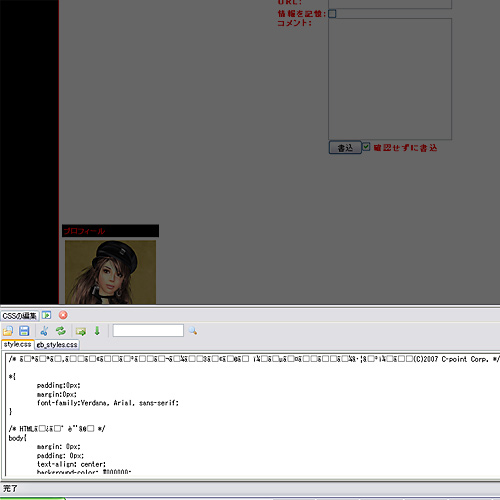The image size is (500, 500).
Task: Click inside the コメント text area
Action: [x=390, y=79]
